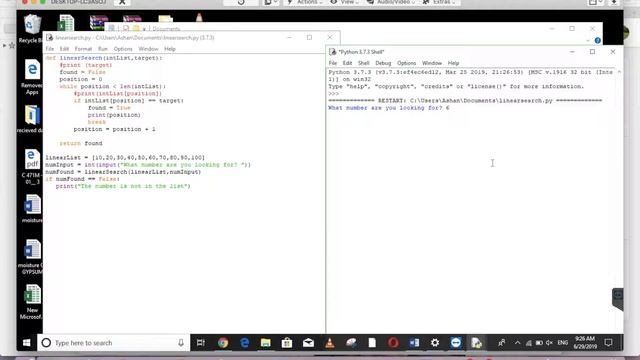Screen dimensions: 640x360
Task: Open Options menu in Python Shell window
Action: point(407,63)
